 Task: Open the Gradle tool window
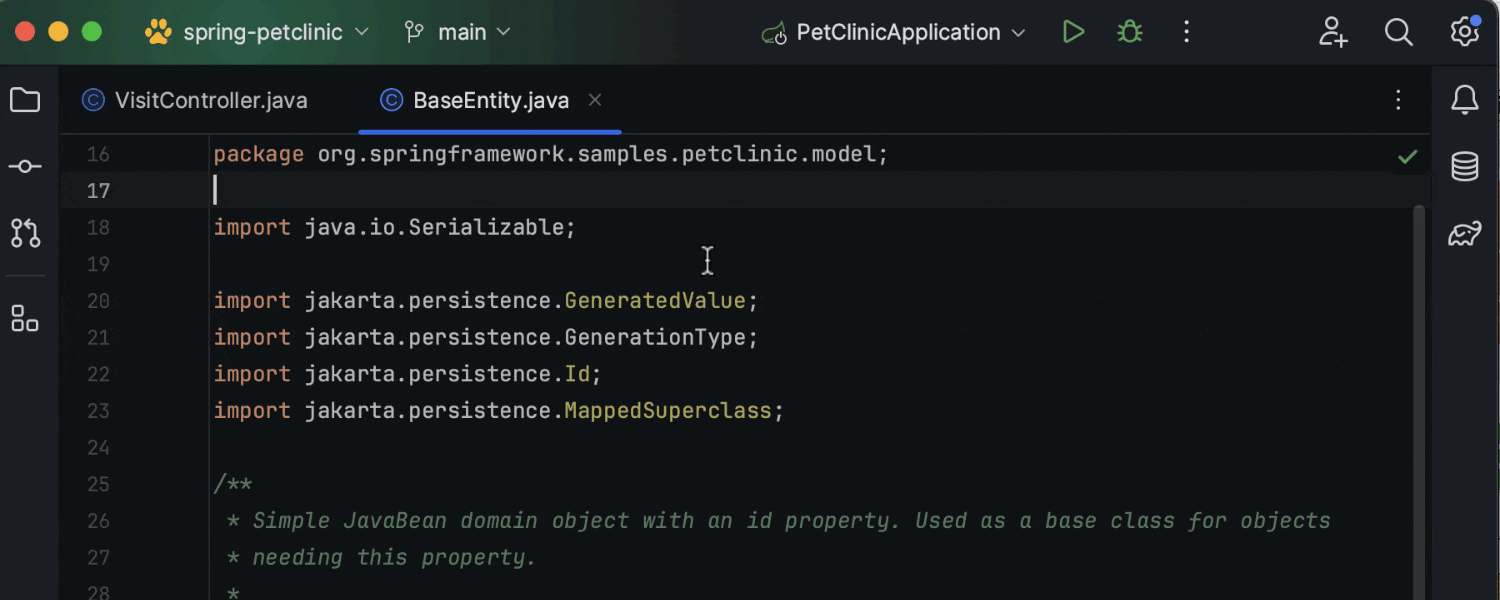[1464, 232]
